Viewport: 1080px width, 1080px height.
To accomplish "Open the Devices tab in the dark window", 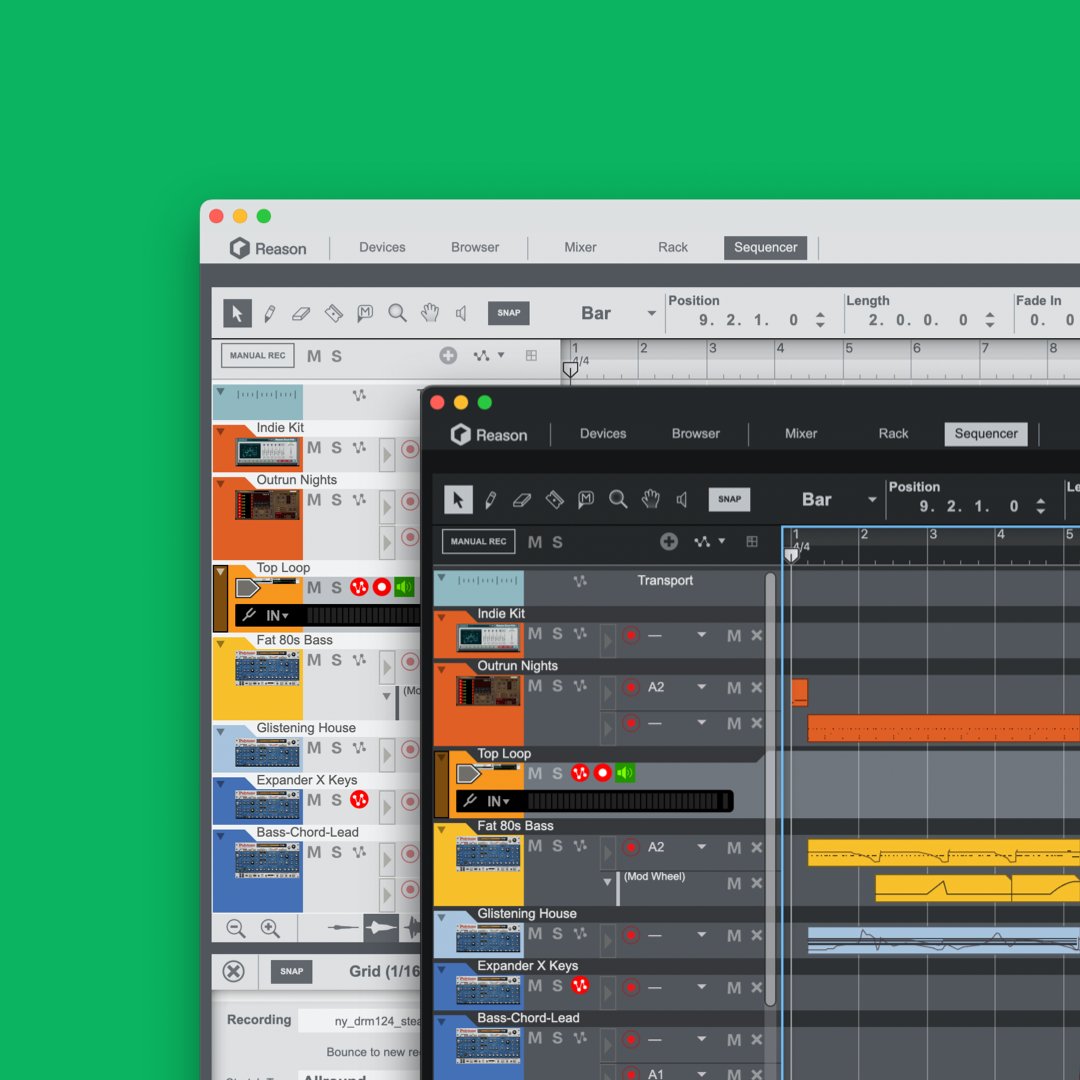I will click(x=603, y=434).
